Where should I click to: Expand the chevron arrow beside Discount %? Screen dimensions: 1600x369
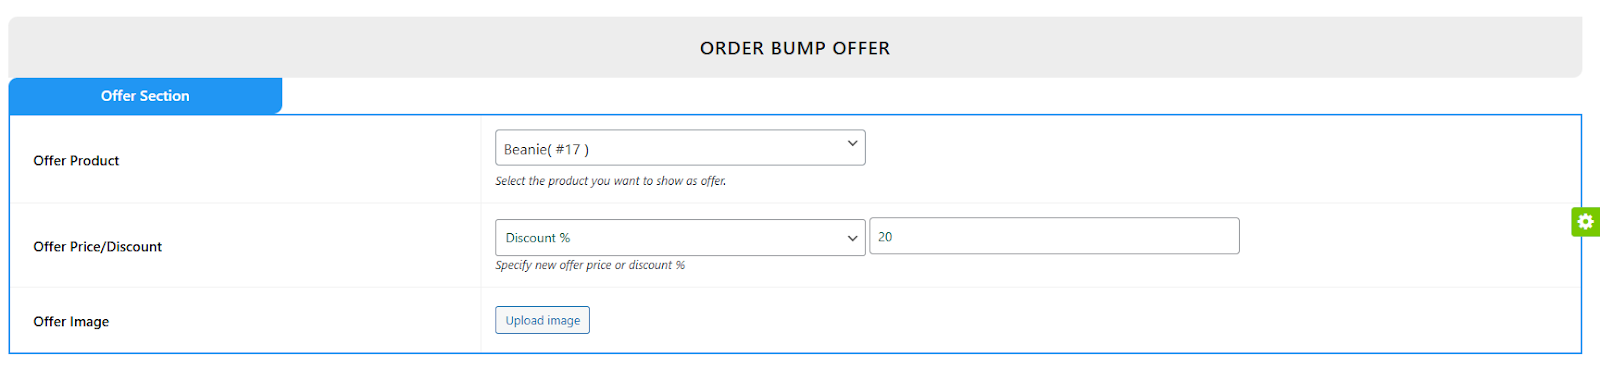(x=852, y=238)
